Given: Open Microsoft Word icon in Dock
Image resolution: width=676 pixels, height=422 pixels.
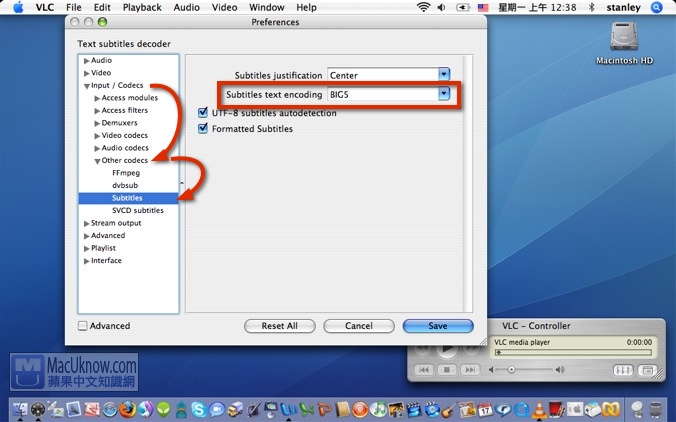Looking at the screenshot, I should (x=289, y=409).
